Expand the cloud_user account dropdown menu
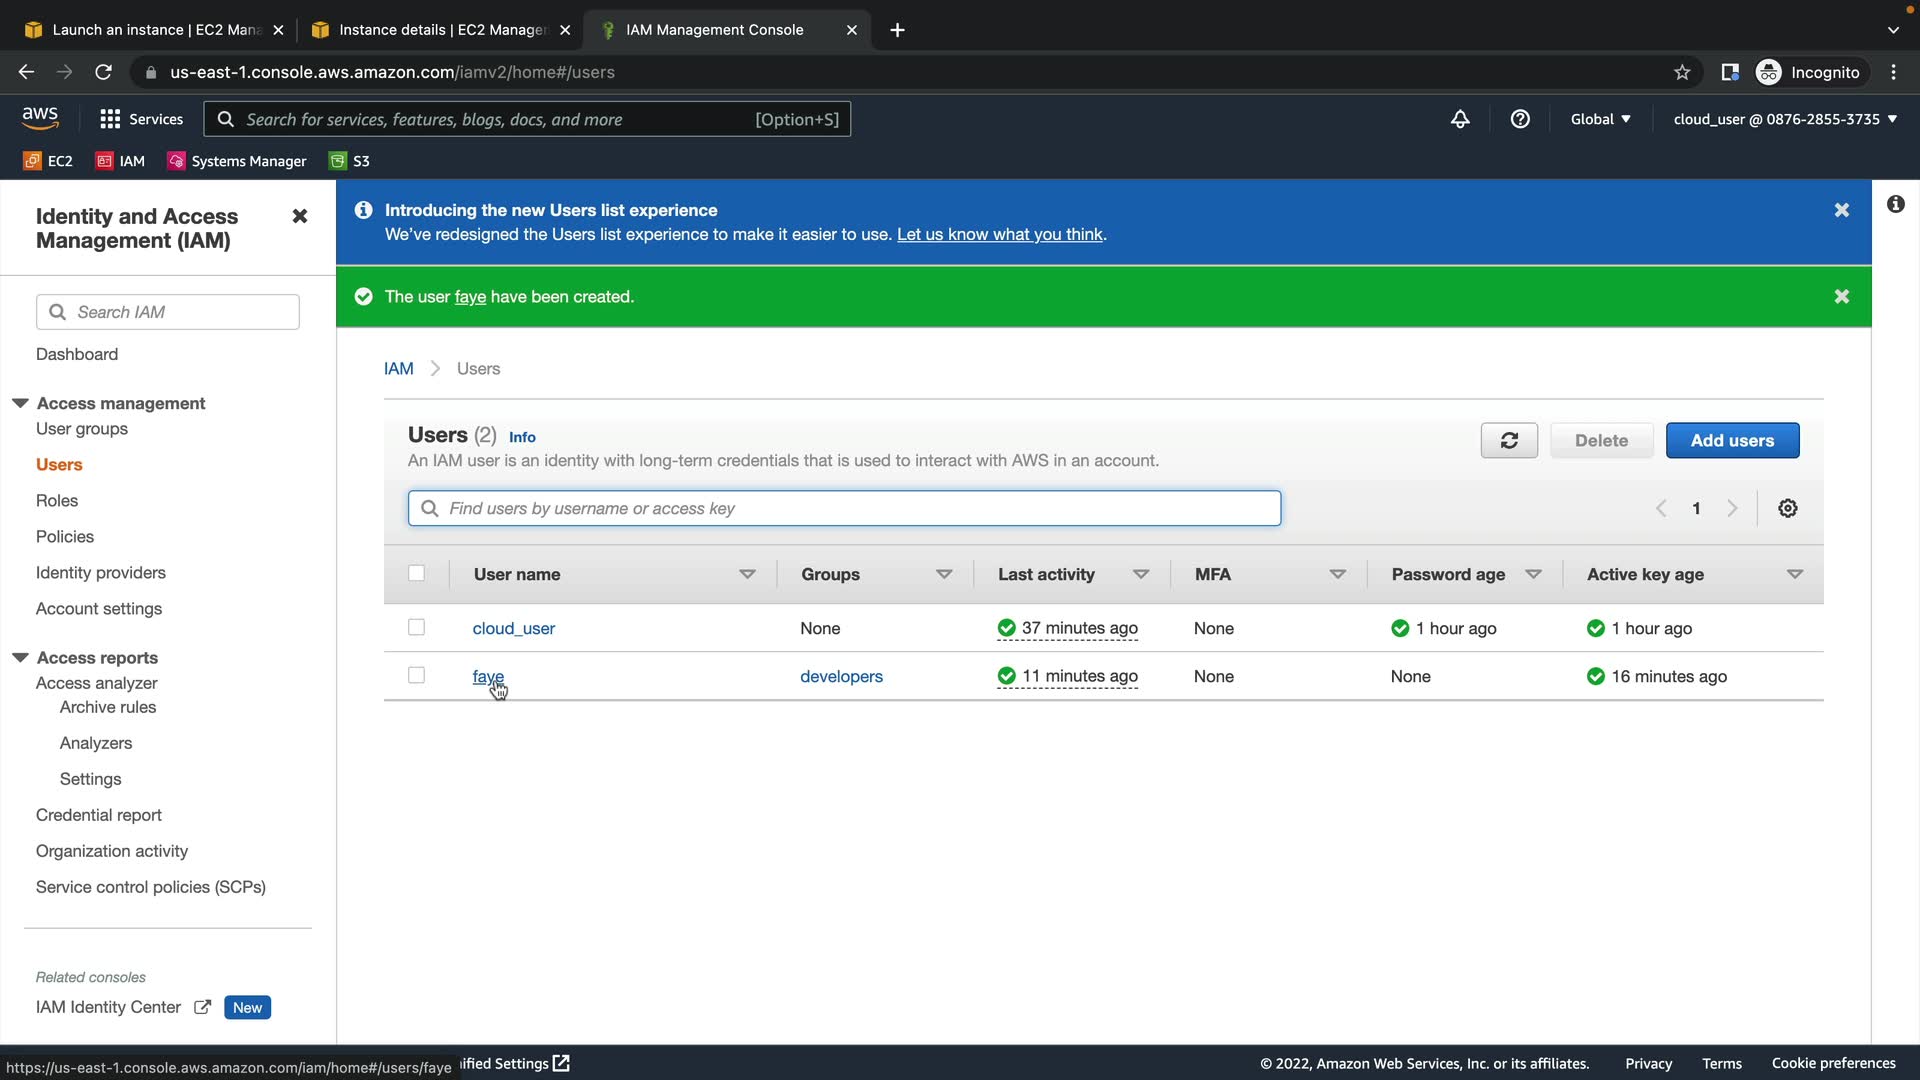 (1784, 119)
